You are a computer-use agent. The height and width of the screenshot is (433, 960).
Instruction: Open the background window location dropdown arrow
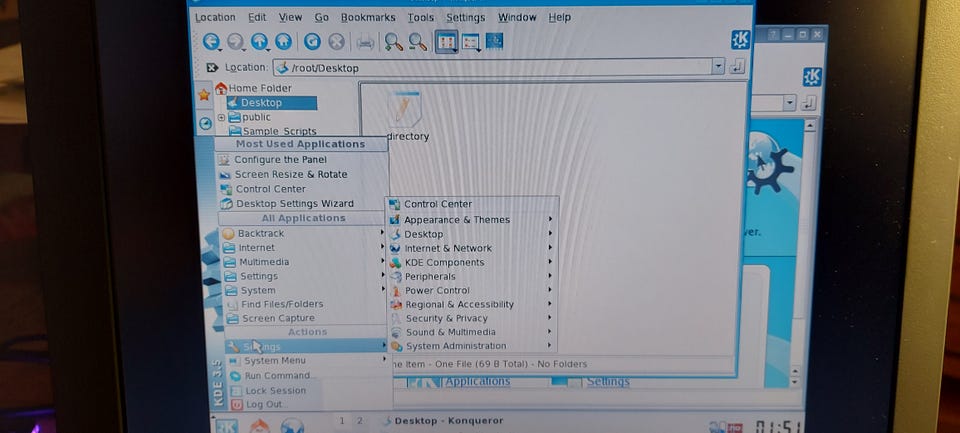(x=790, y=103)
